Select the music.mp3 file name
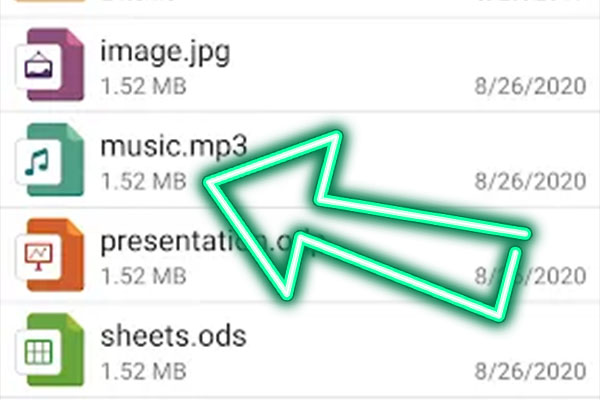 click(174, 147)
